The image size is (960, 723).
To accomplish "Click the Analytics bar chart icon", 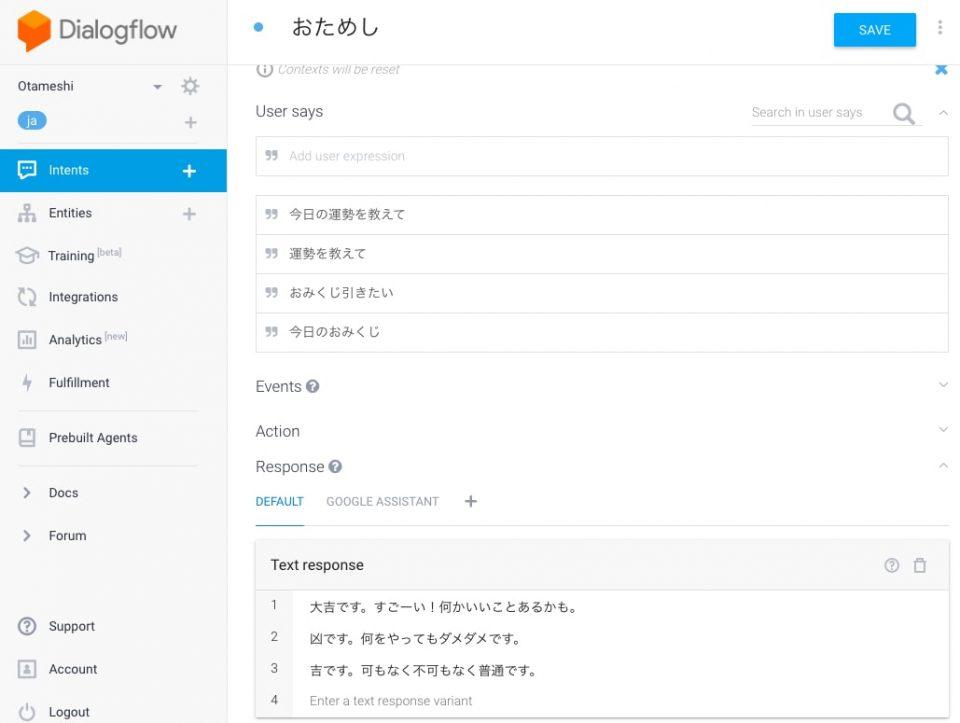I will tap(27, 339).
